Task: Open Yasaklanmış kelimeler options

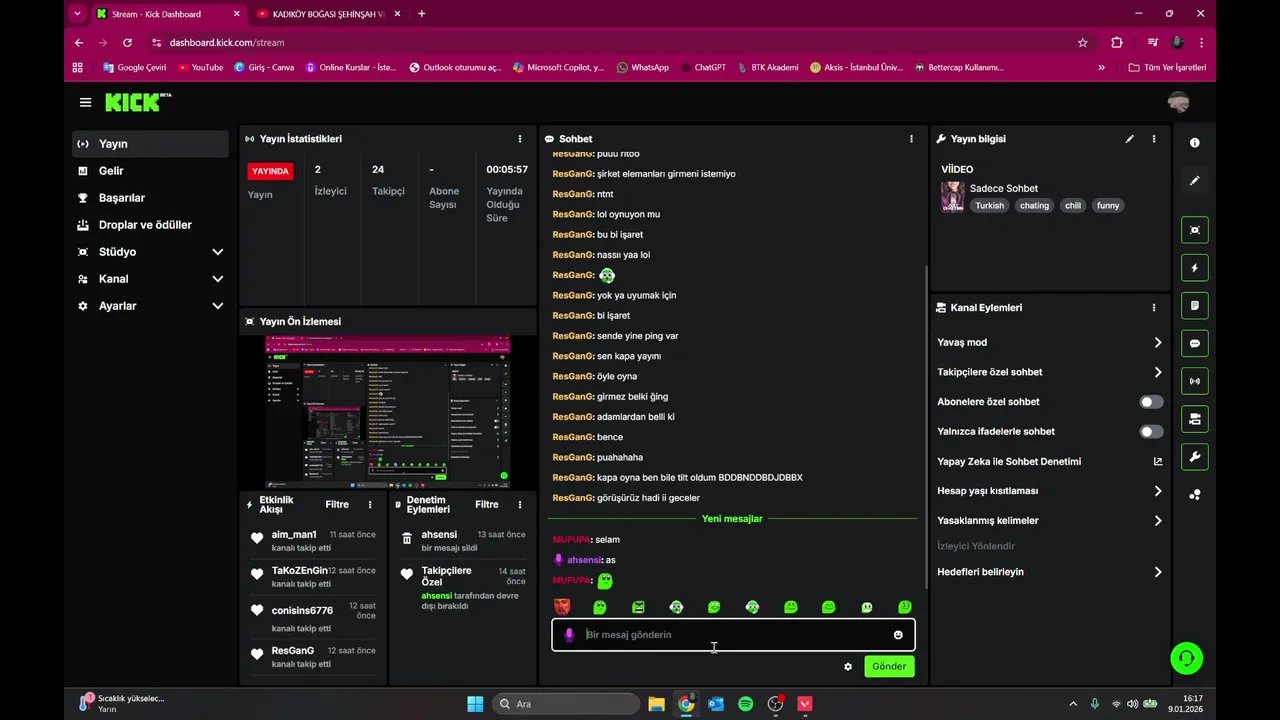Action: pyautogui.click(x=1050, y=521)
